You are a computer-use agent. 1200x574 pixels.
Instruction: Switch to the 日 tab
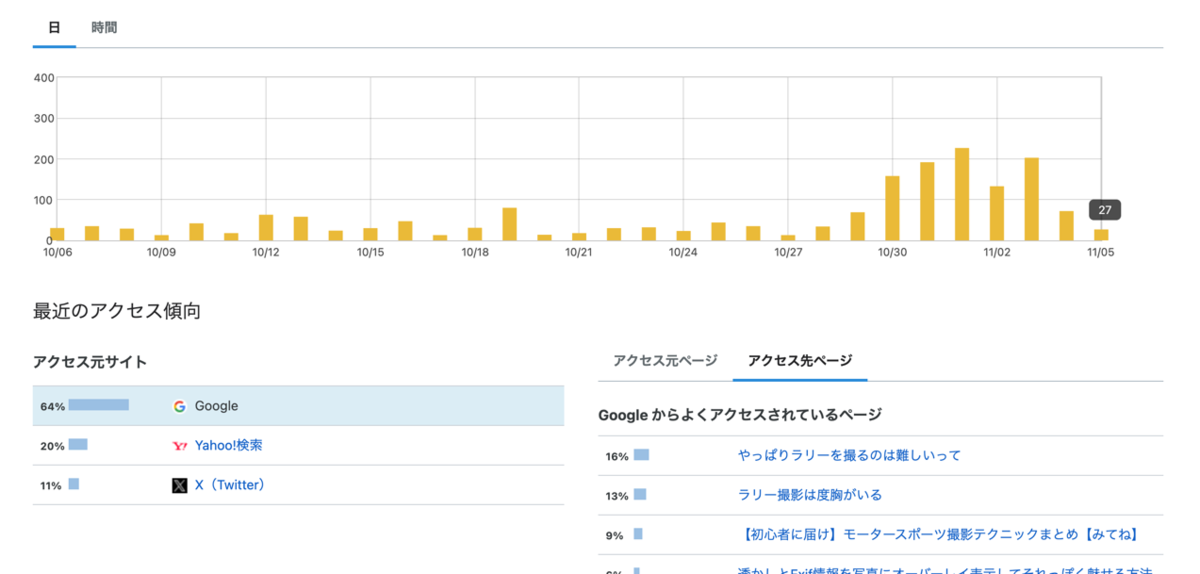[54, 27]
